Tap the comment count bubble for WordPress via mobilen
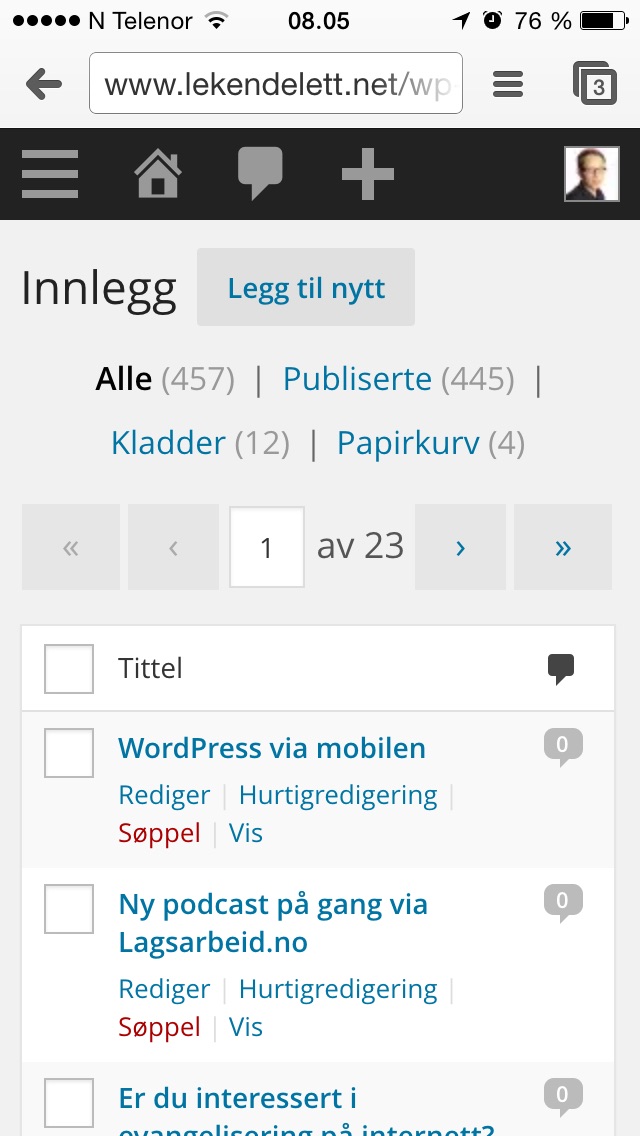This screenshot has width=640, height=1136. 563,748
